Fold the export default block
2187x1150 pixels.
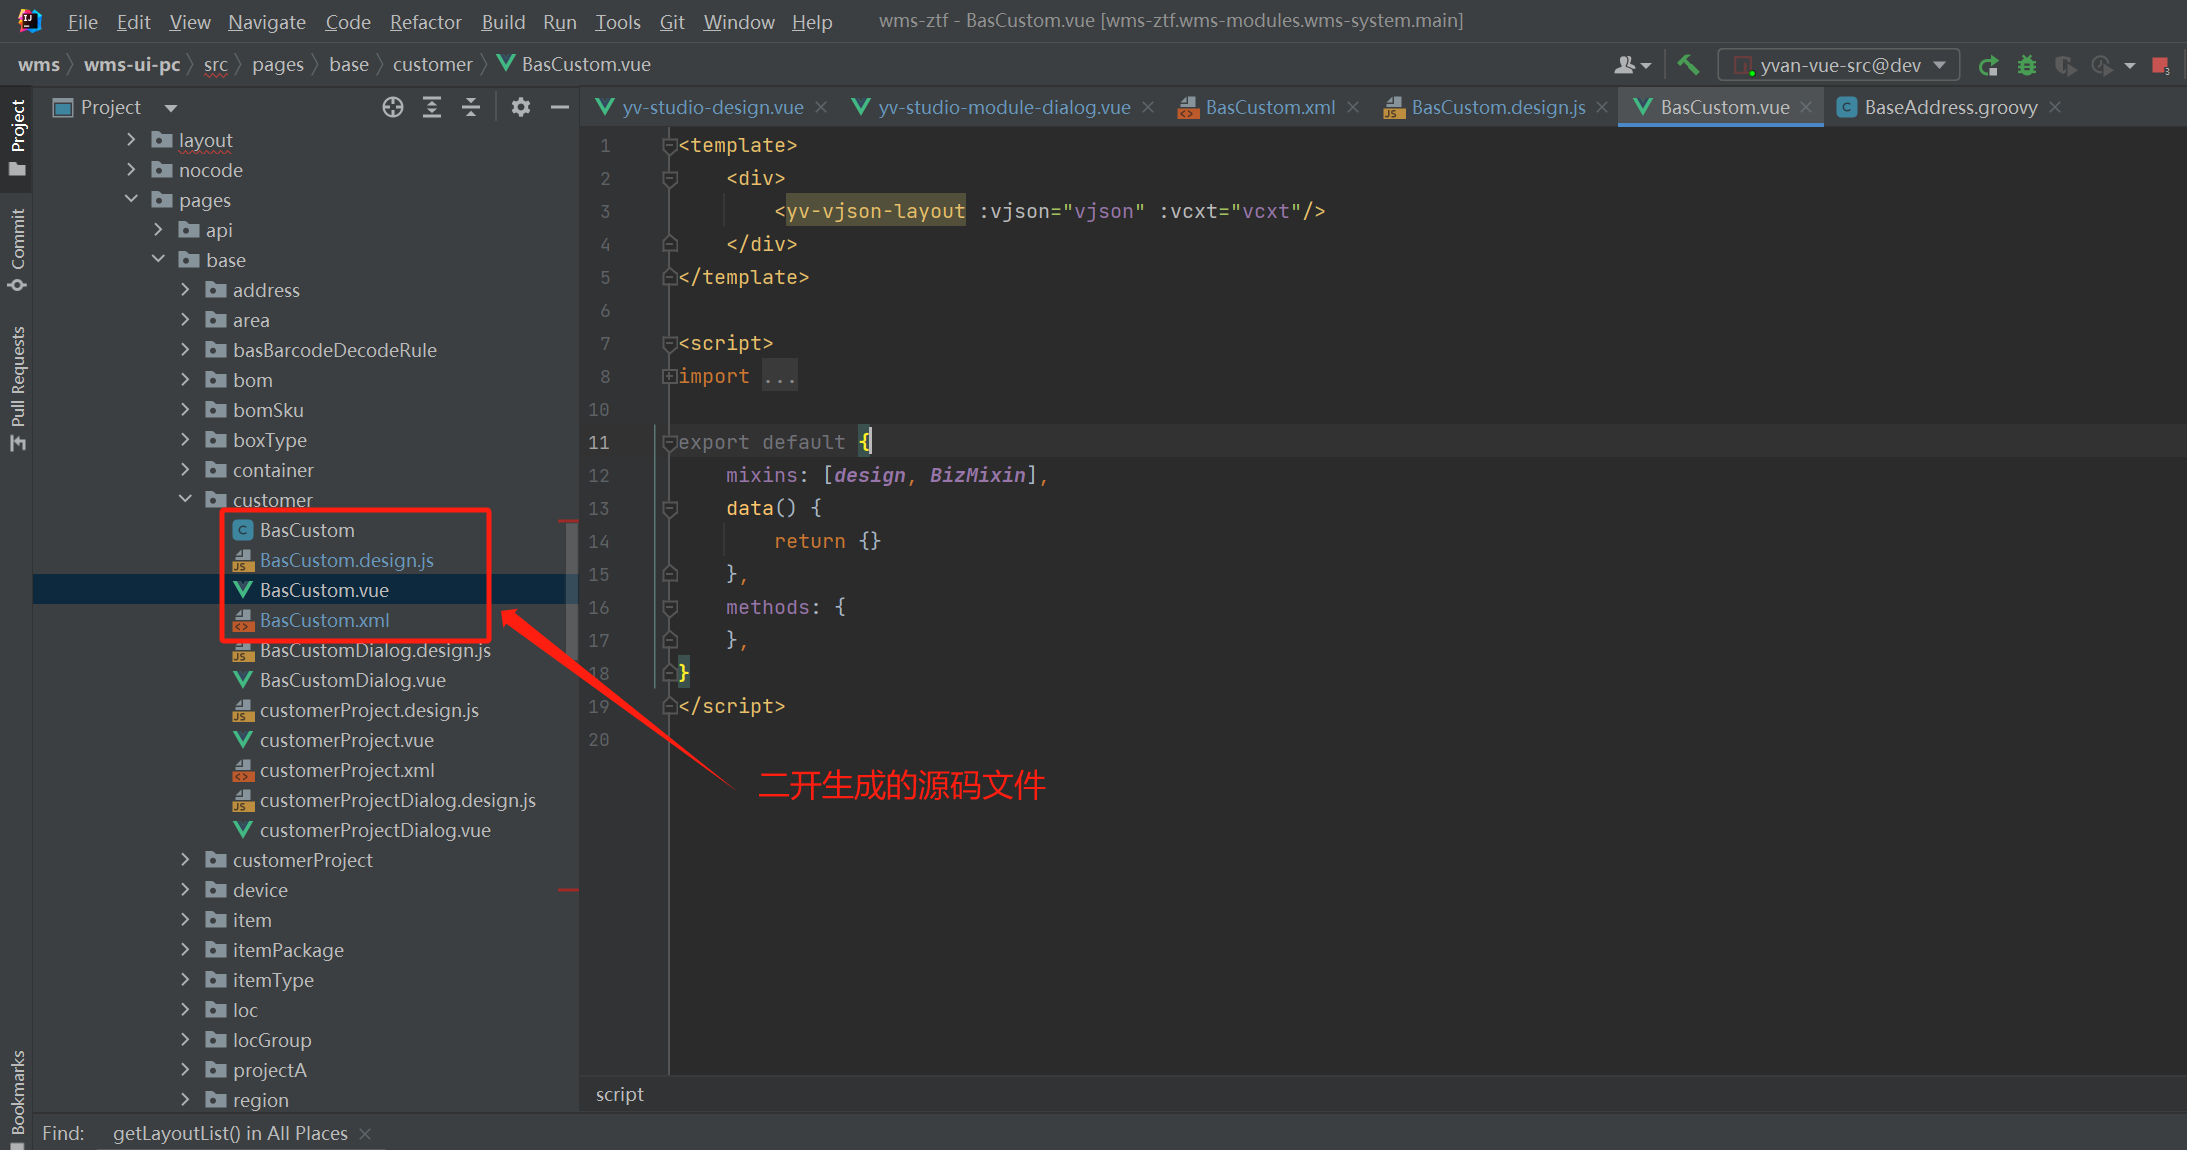[669, 443]
